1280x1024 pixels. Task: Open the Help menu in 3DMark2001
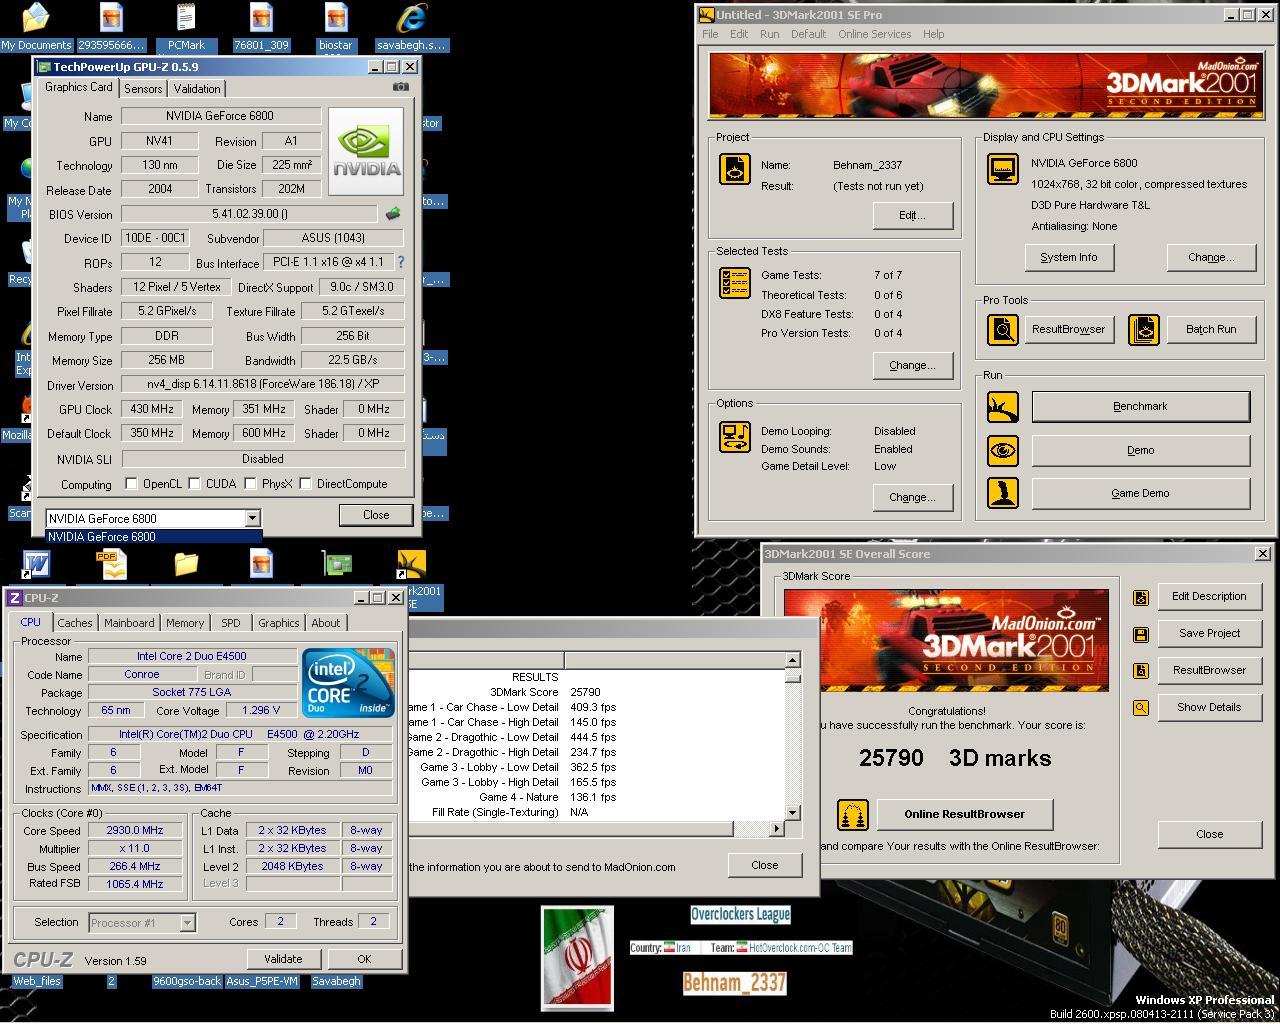[x=933, y=34]
